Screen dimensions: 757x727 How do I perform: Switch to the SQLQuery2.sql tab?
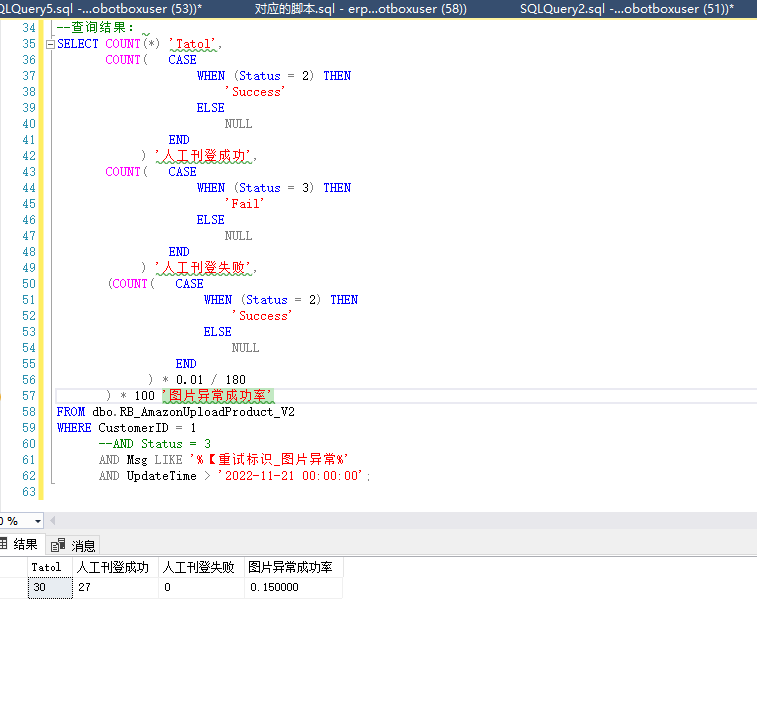[627, 9]
